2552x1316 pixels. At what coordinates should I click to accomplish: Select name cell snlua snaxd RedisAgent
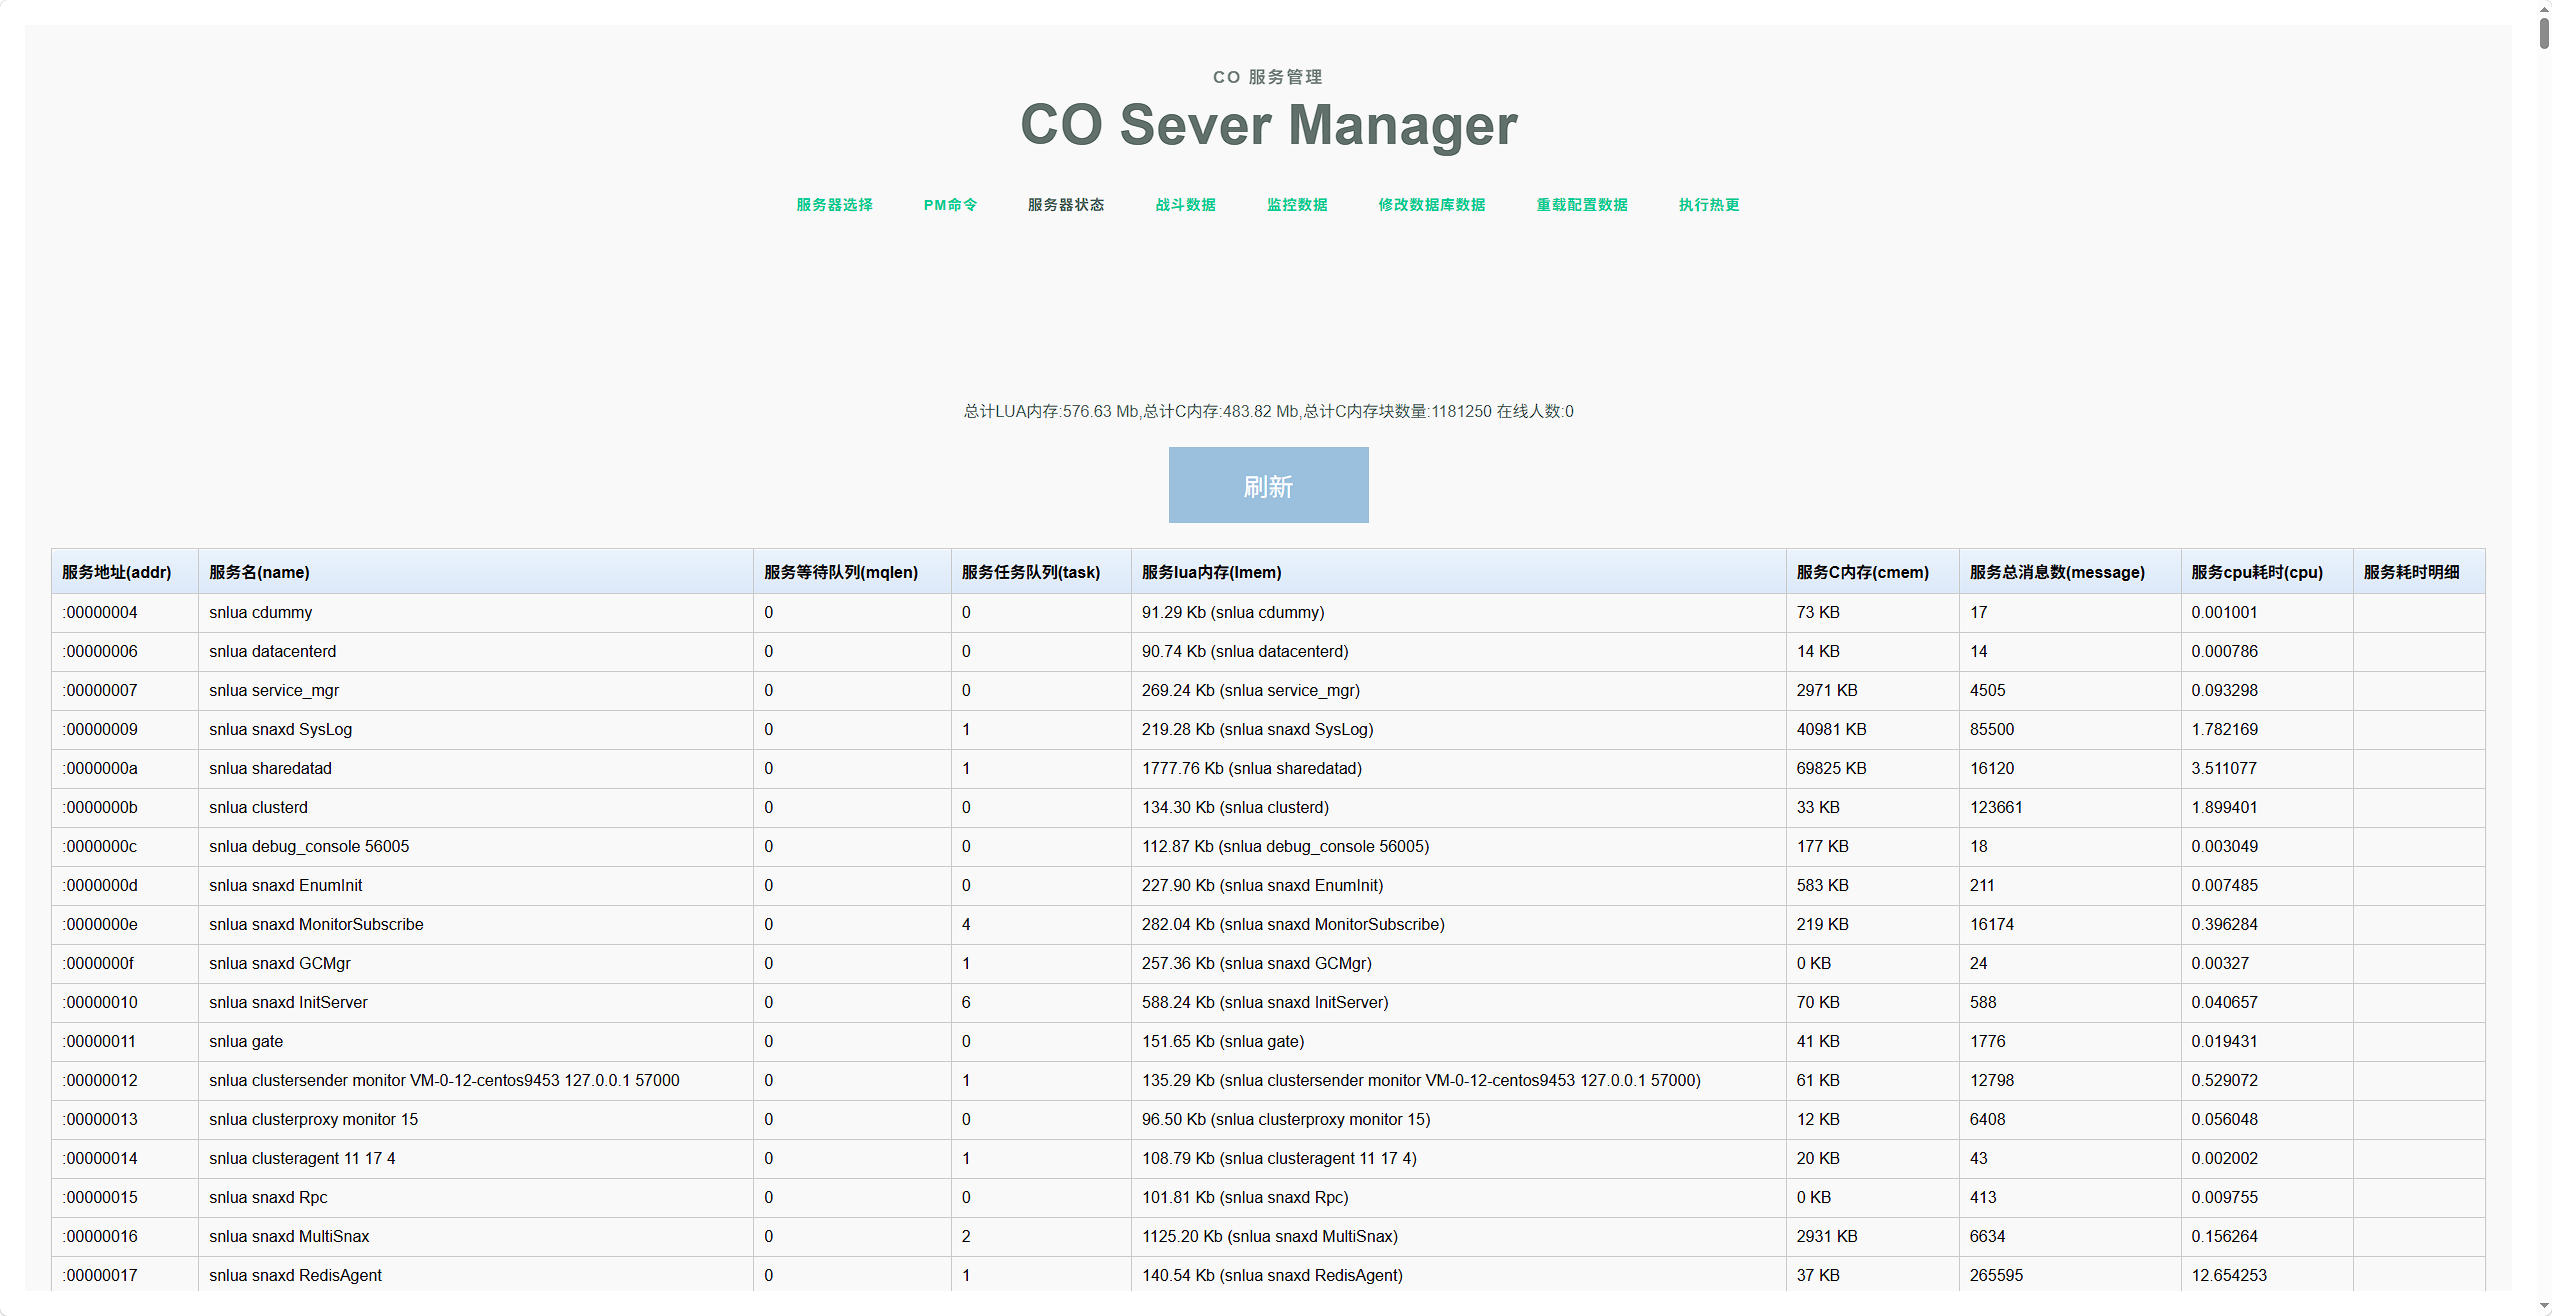pyautogui.click(x=475, y=1276)
